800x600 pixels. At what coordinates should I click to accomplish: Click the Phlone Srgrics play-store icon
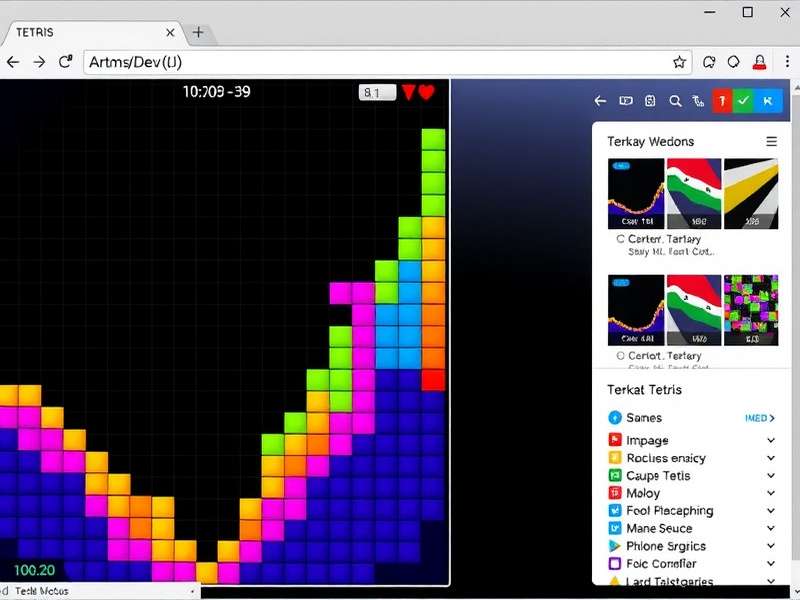[x=615, y=546]
